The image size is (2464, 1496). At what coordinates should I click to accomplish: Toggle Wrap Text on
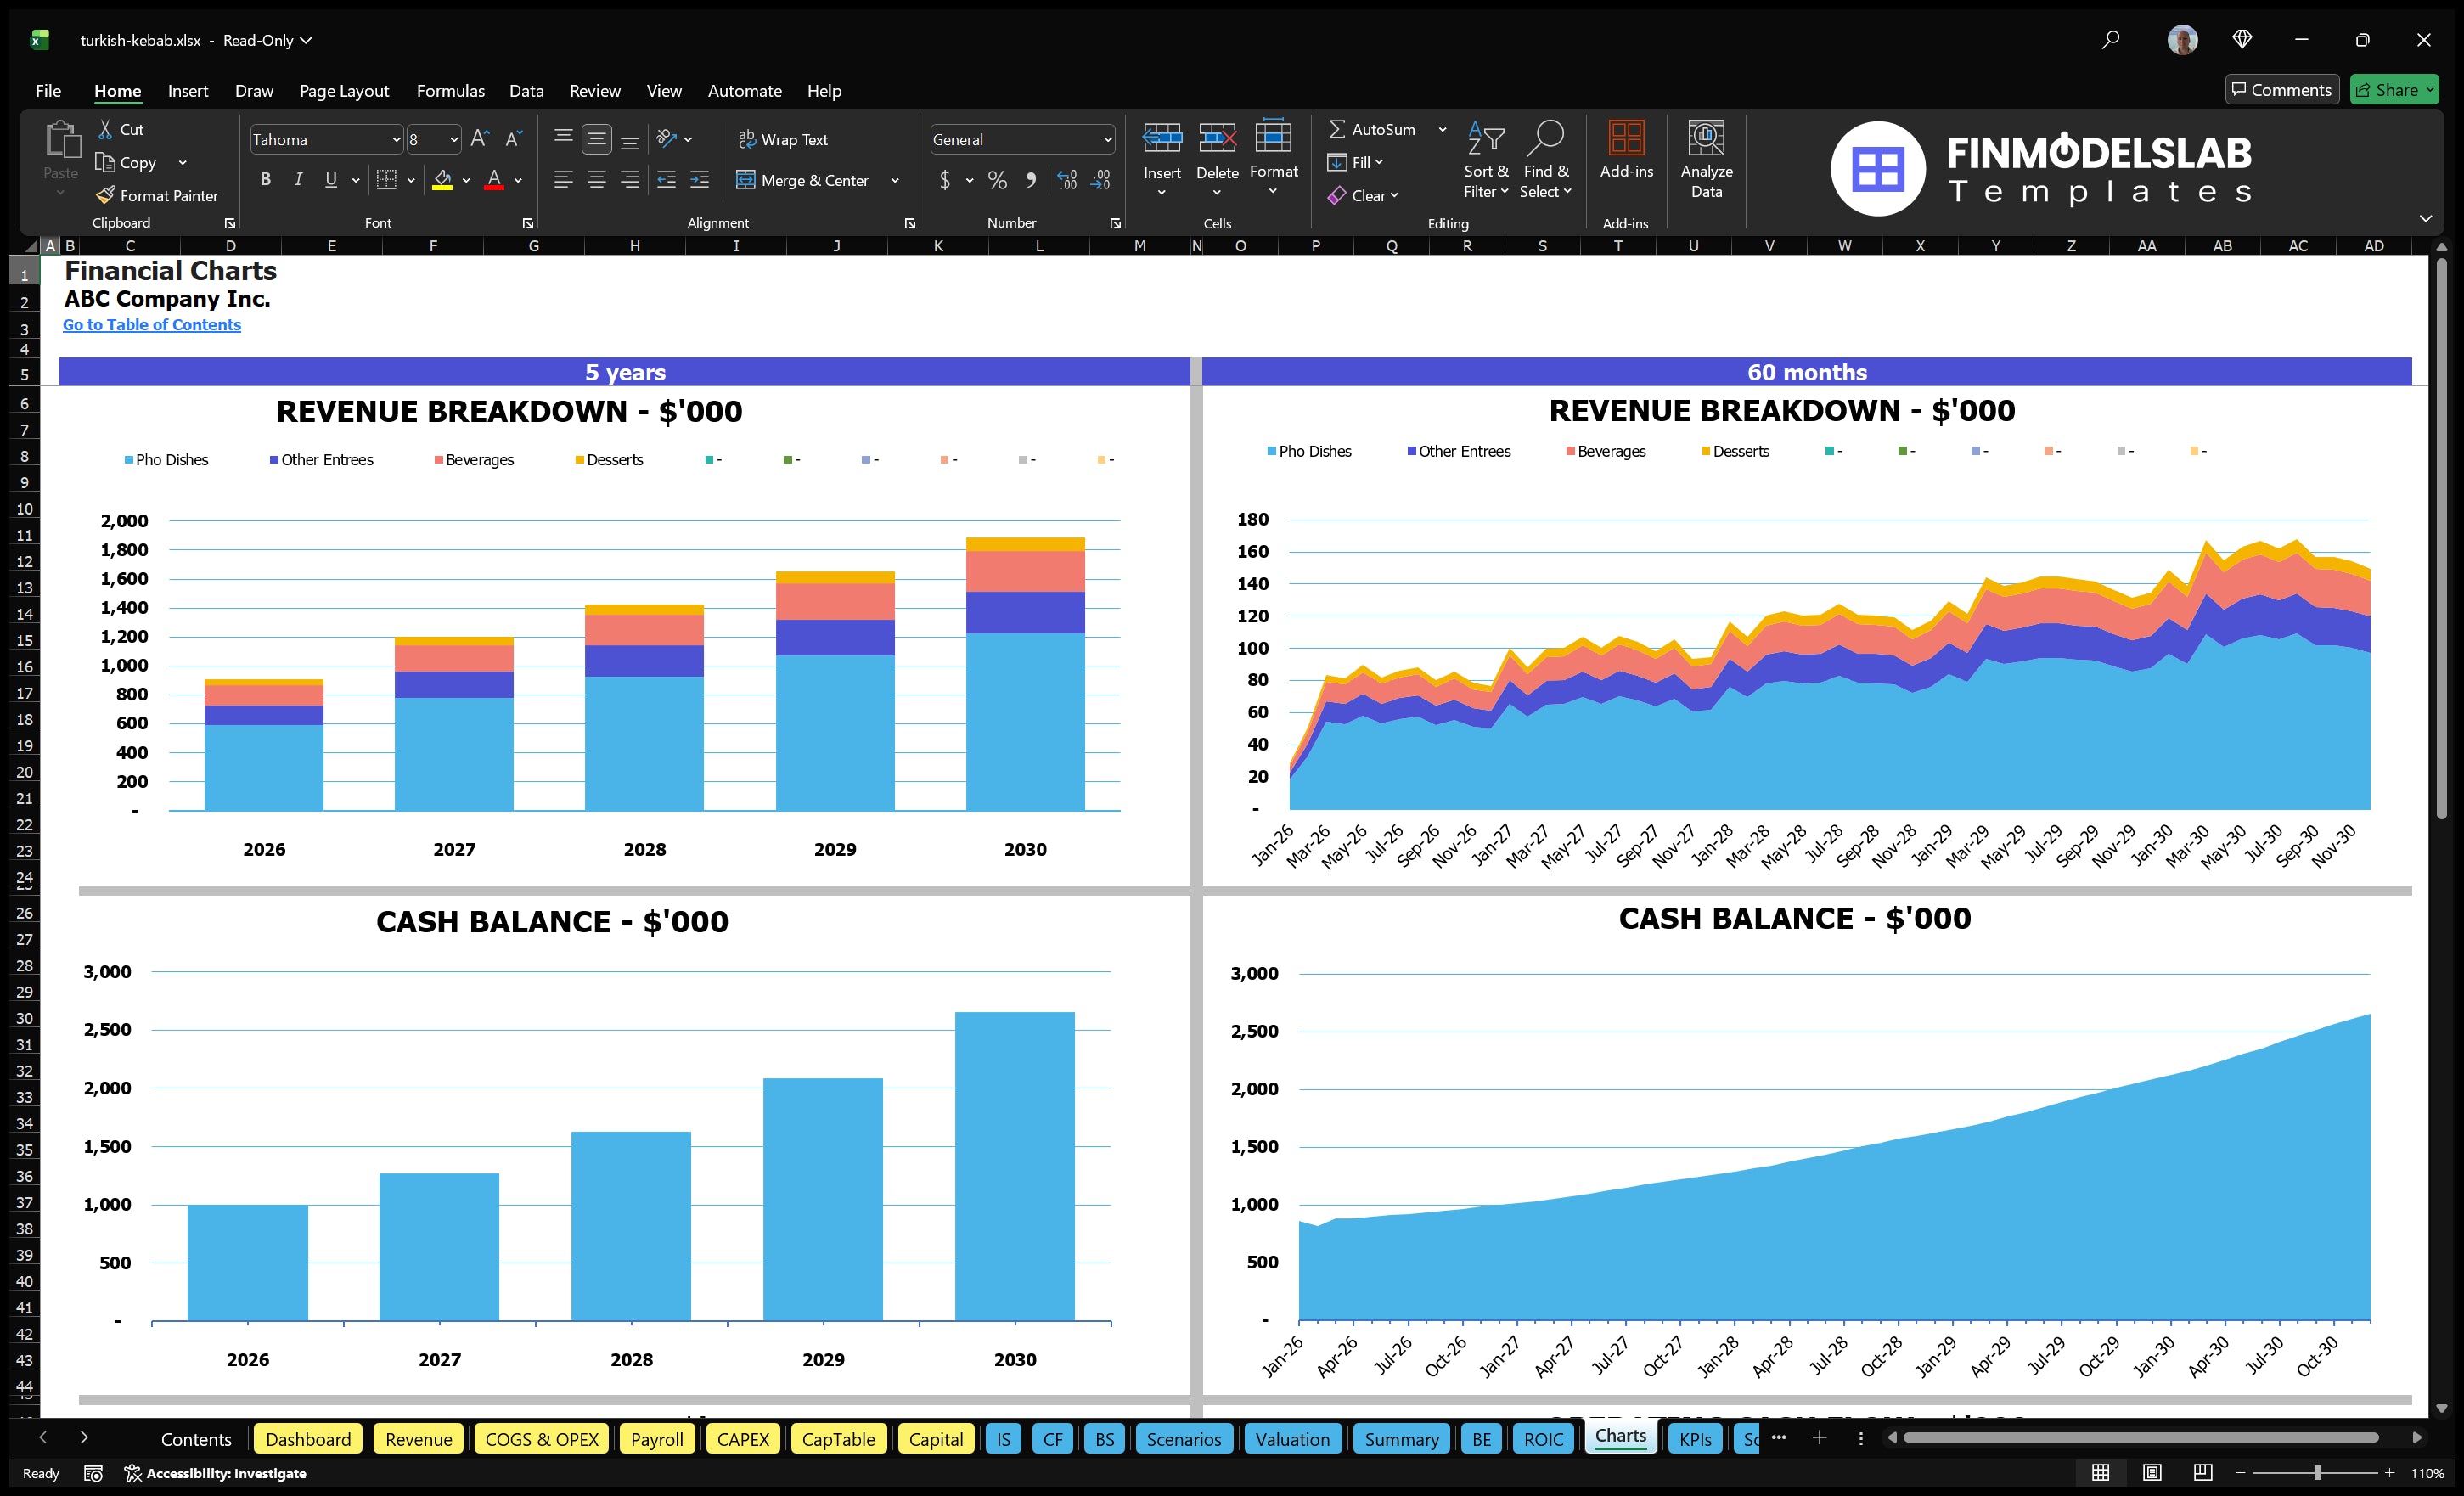(784, 139)
